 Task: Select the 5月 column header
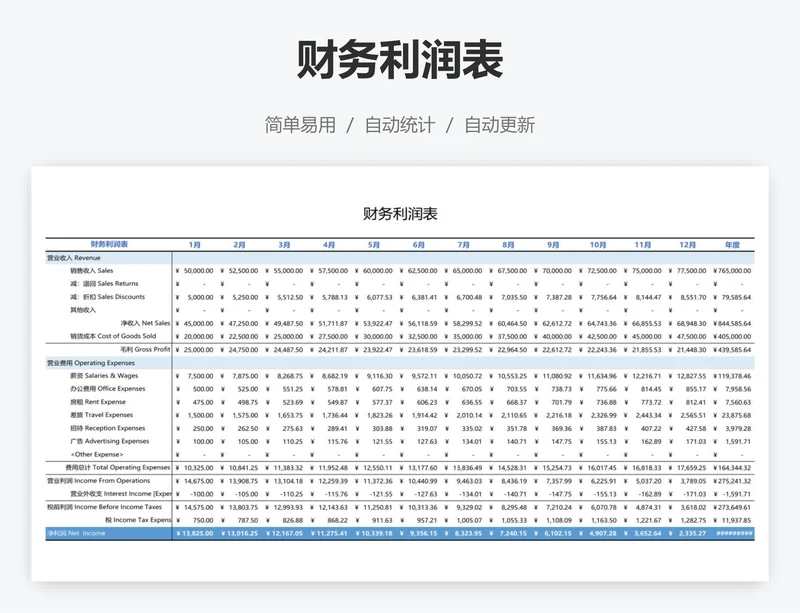click(374, 245)
